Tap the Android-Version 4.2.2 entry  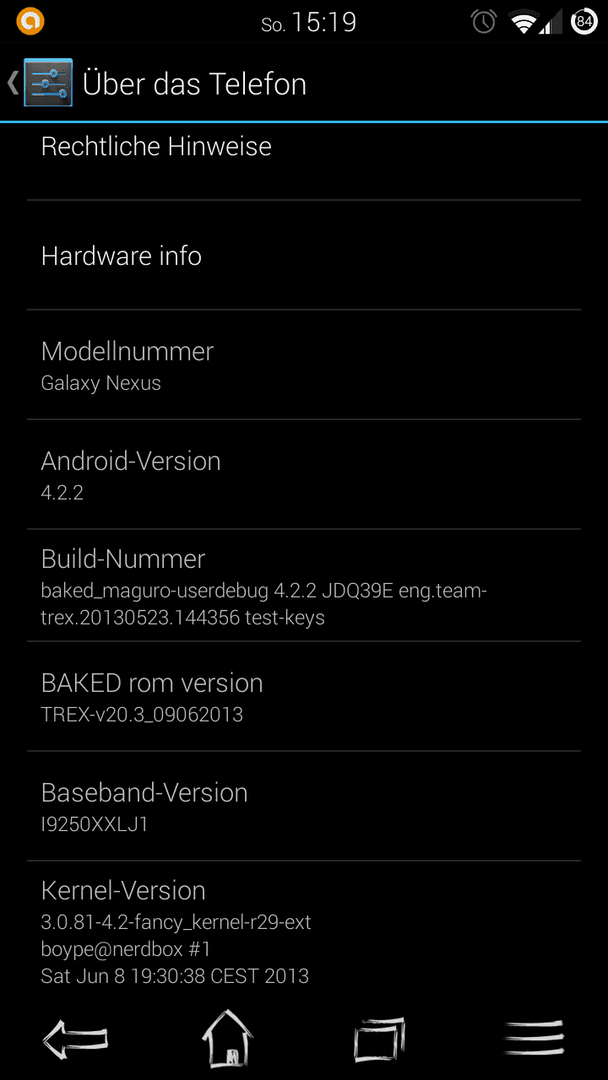[304, 475]
